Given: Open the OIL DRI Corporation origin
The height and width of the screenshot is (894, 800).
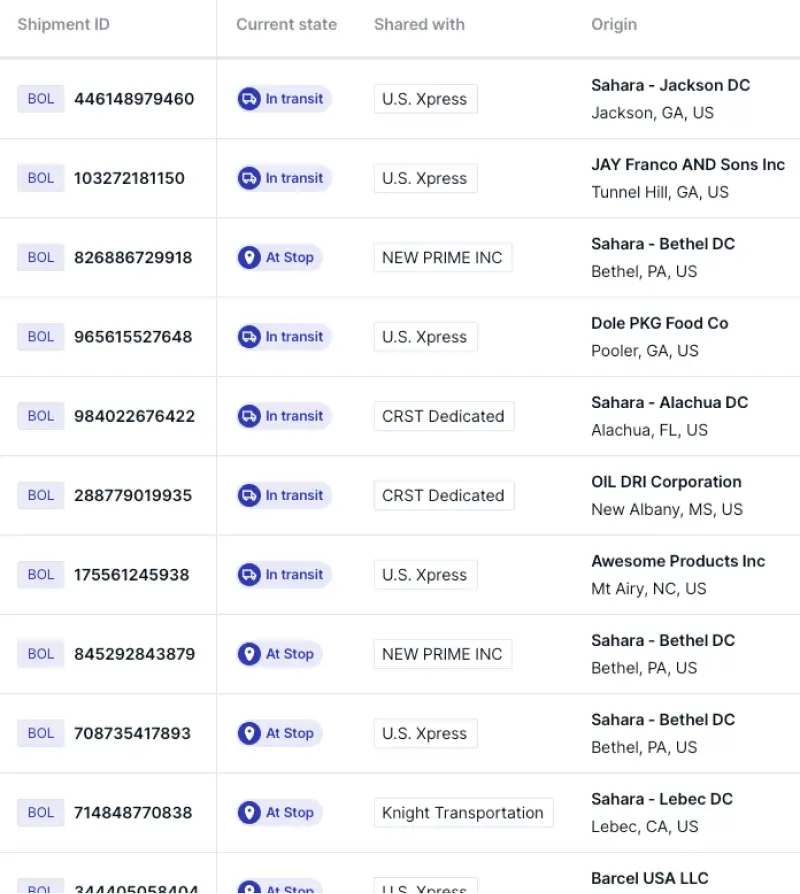Looking at the screenshot, I should tap(666, 482).
